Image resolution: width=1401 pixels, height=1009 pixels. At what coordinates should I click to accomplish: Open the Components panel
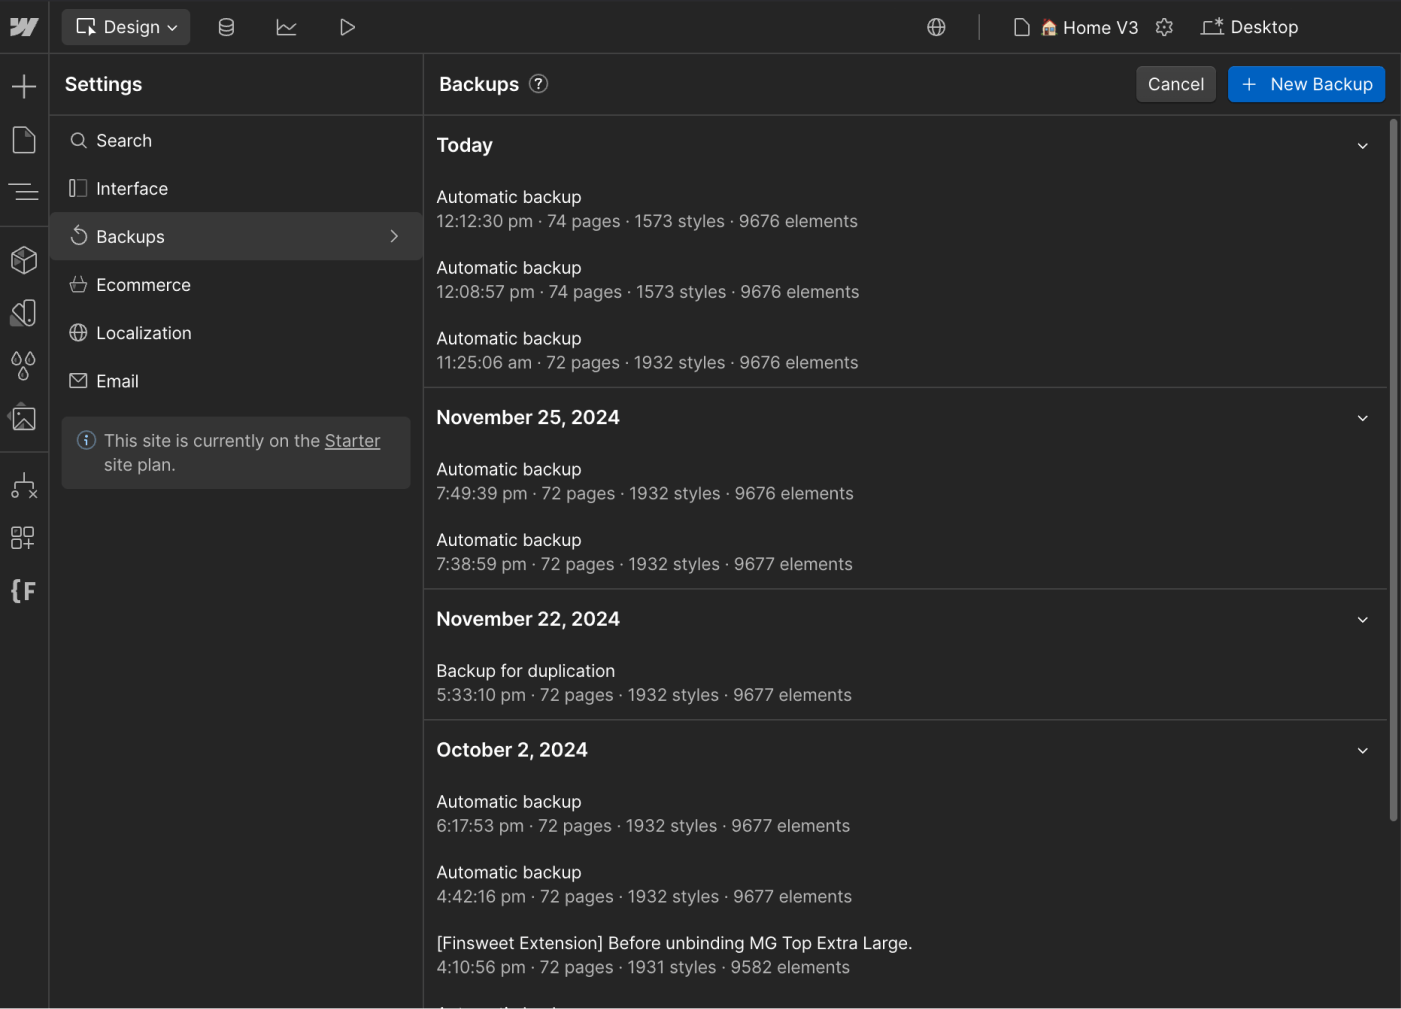coord(24,260)
